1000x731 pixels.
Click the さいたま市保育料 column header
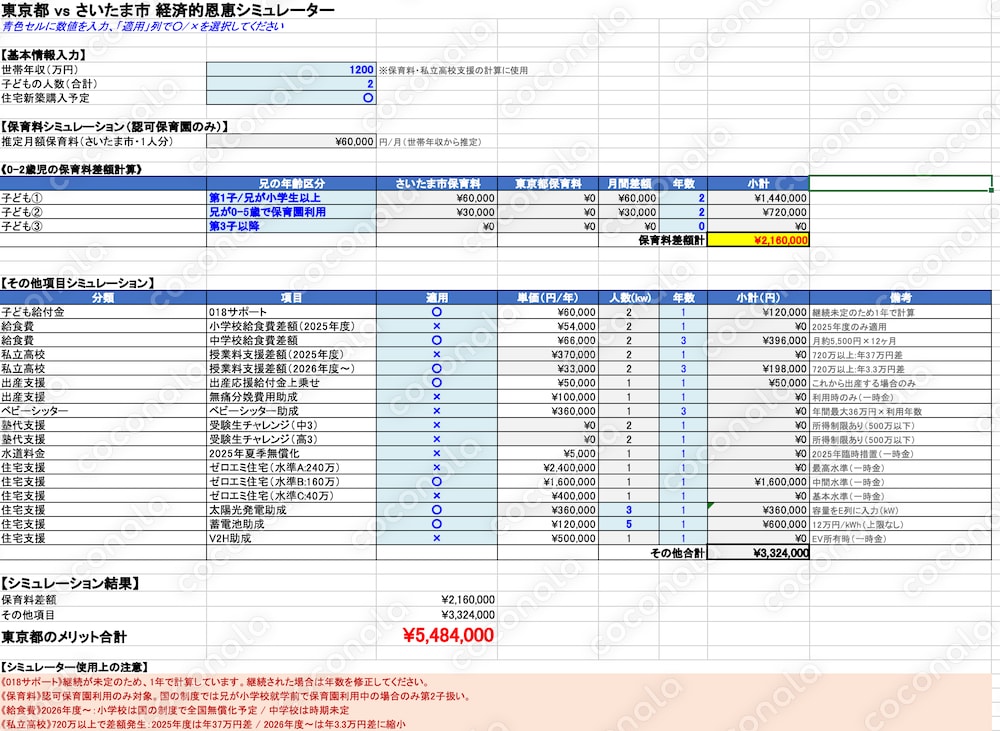(x=437, y=184)
